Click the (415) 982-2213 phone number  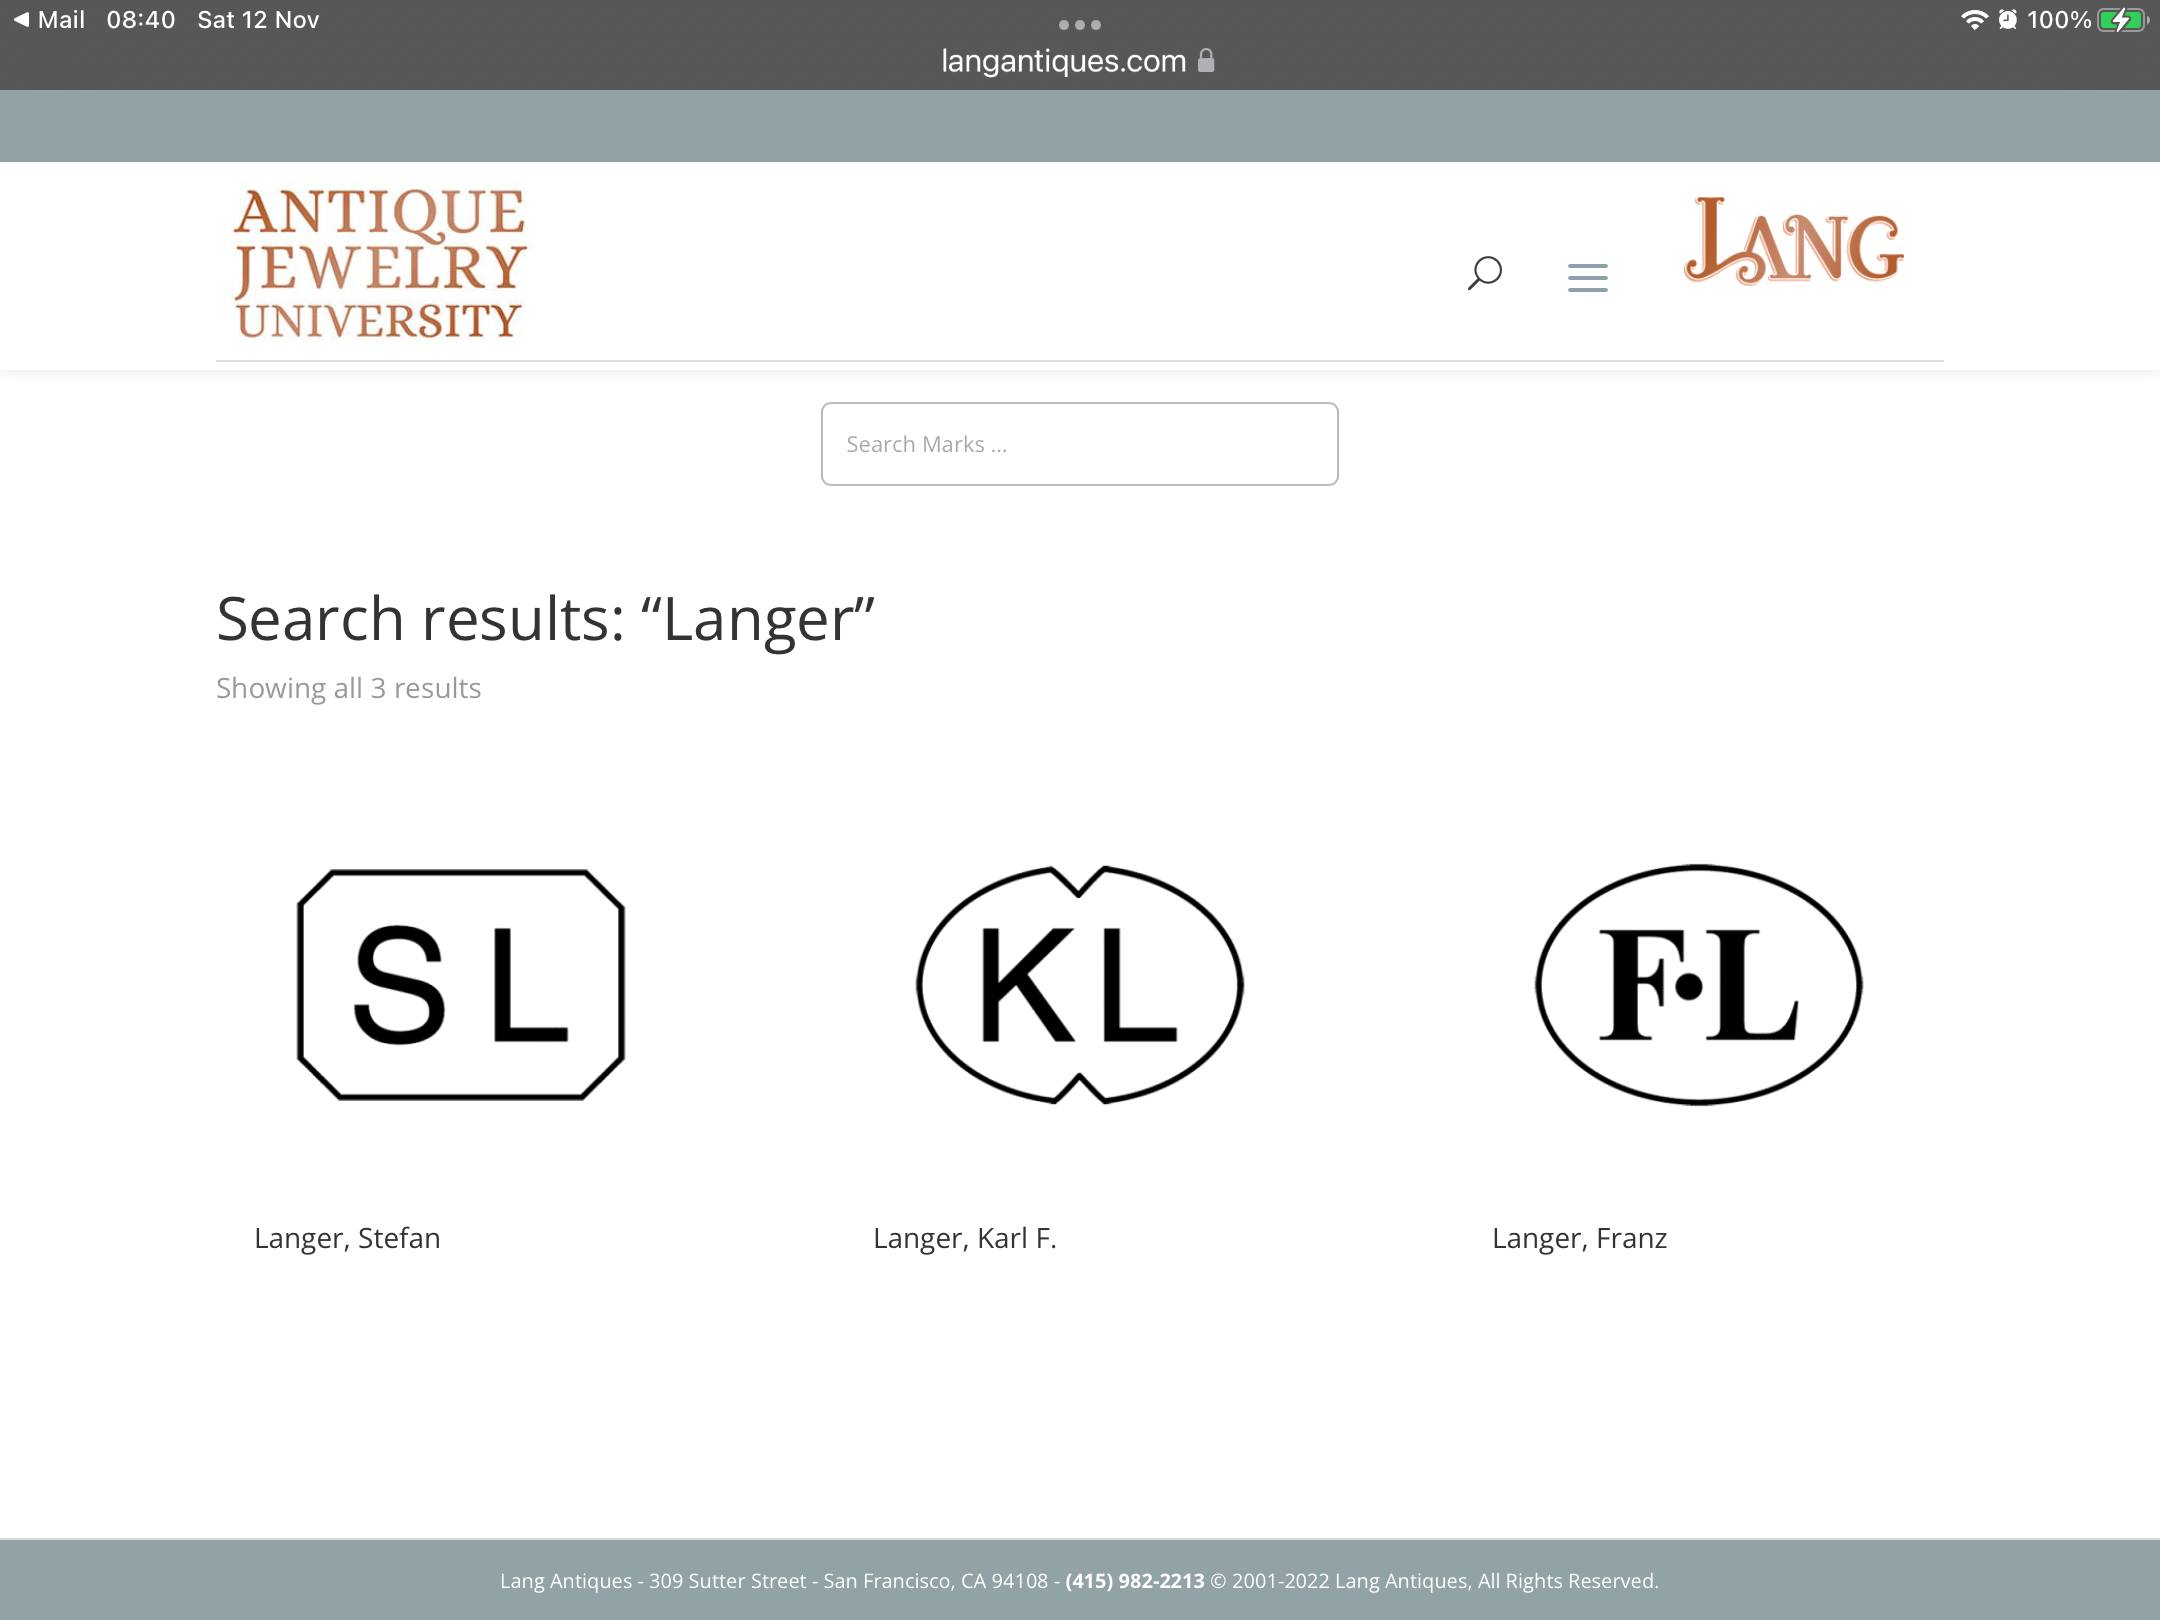click(x=1134, y=1581)
